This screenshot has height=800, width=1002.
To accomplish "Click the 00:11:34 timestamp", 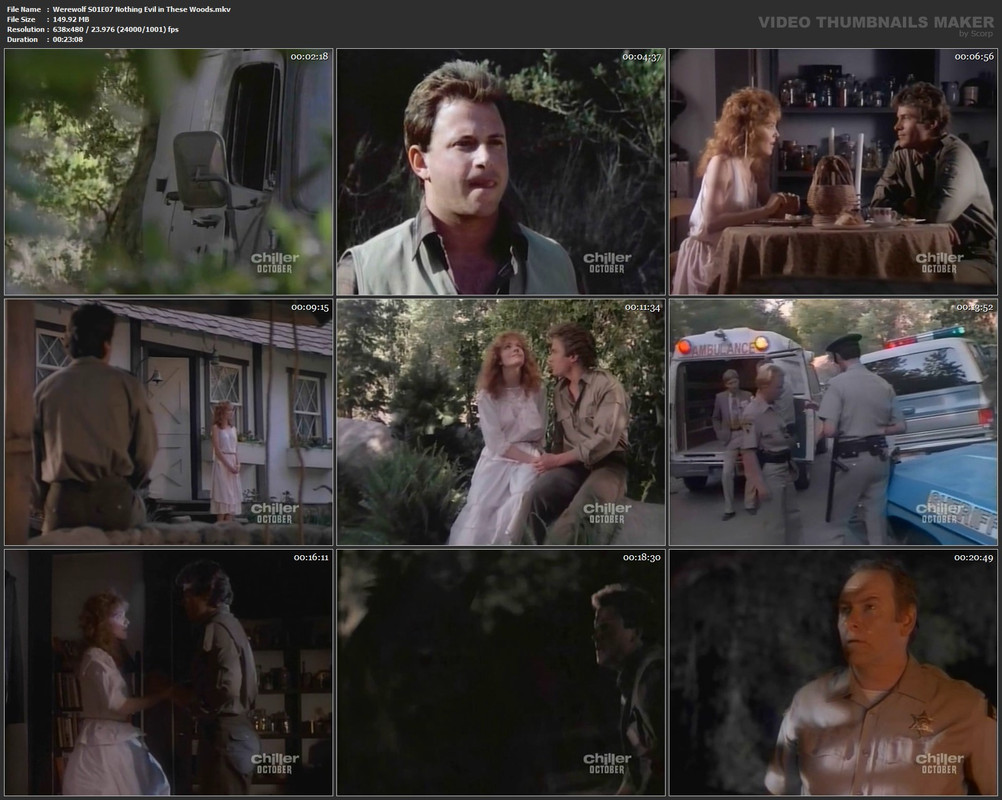I will [x=643, y=307].
